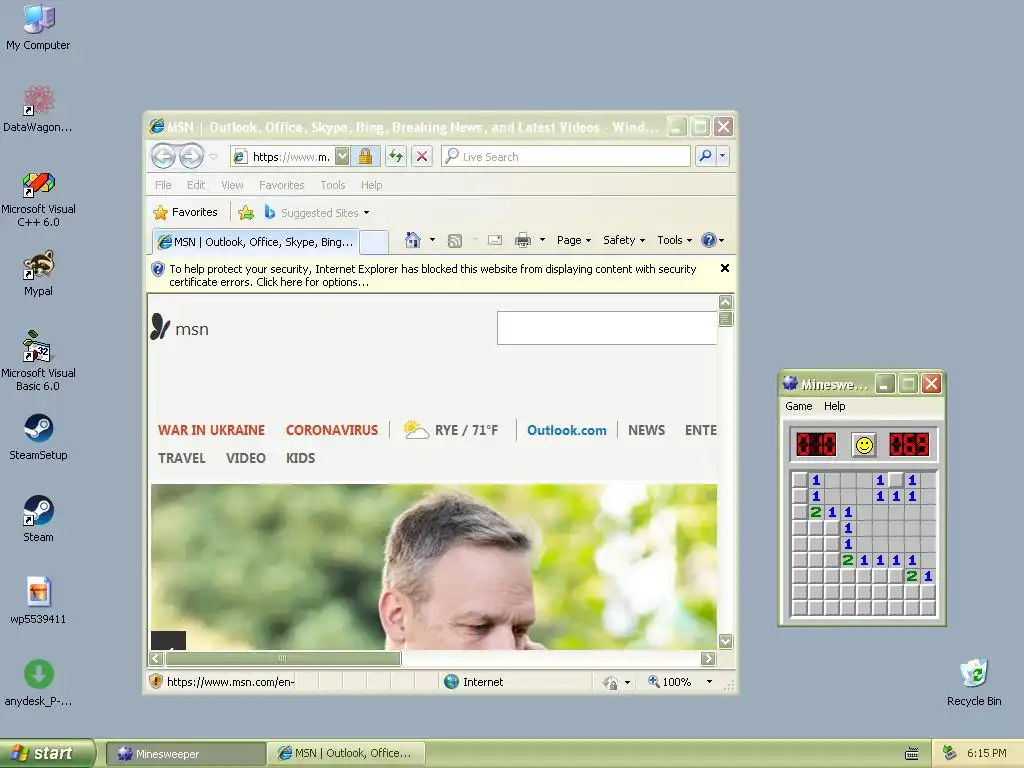Image resolution: width=1024 pixels, height=768 pixels.
Task: Click the Print icon in command bar
Action: [522, 240]
